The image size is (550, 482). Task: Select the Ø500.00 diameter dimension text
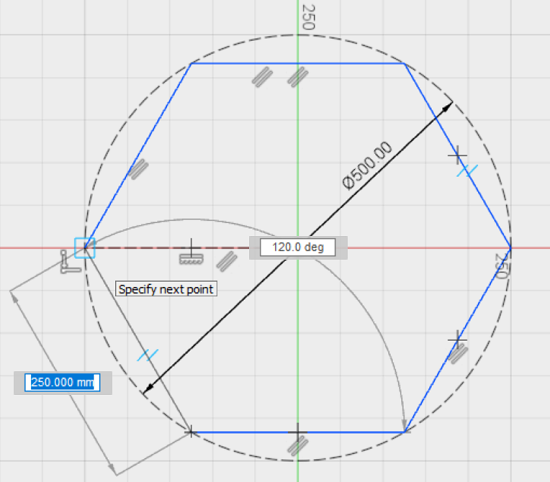click(367, 166)
